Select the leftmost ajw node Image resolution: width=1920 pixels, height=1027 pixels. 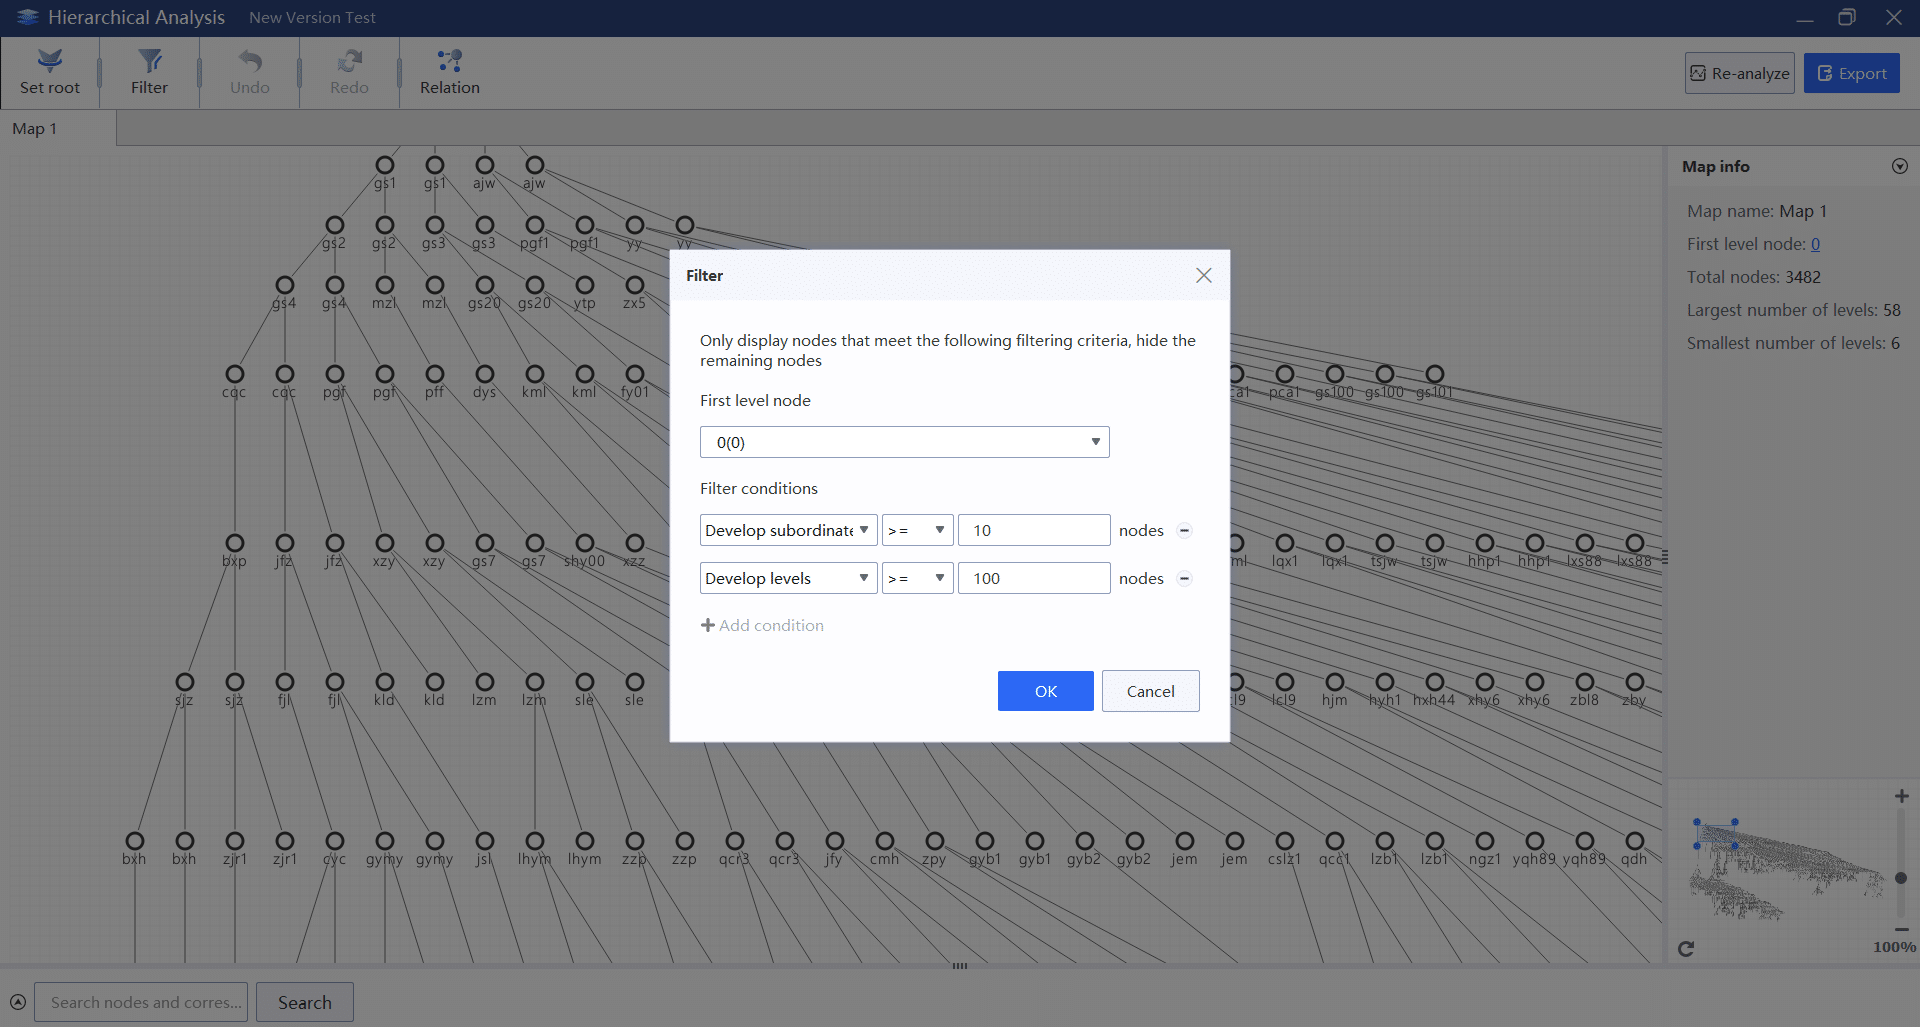[485, 165]
